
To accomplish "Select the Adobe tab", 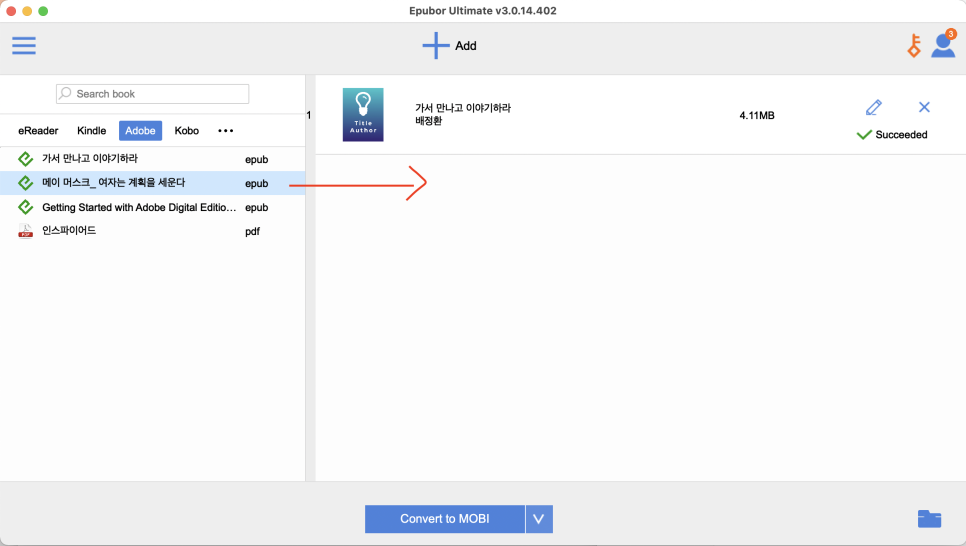I will 140,131.
